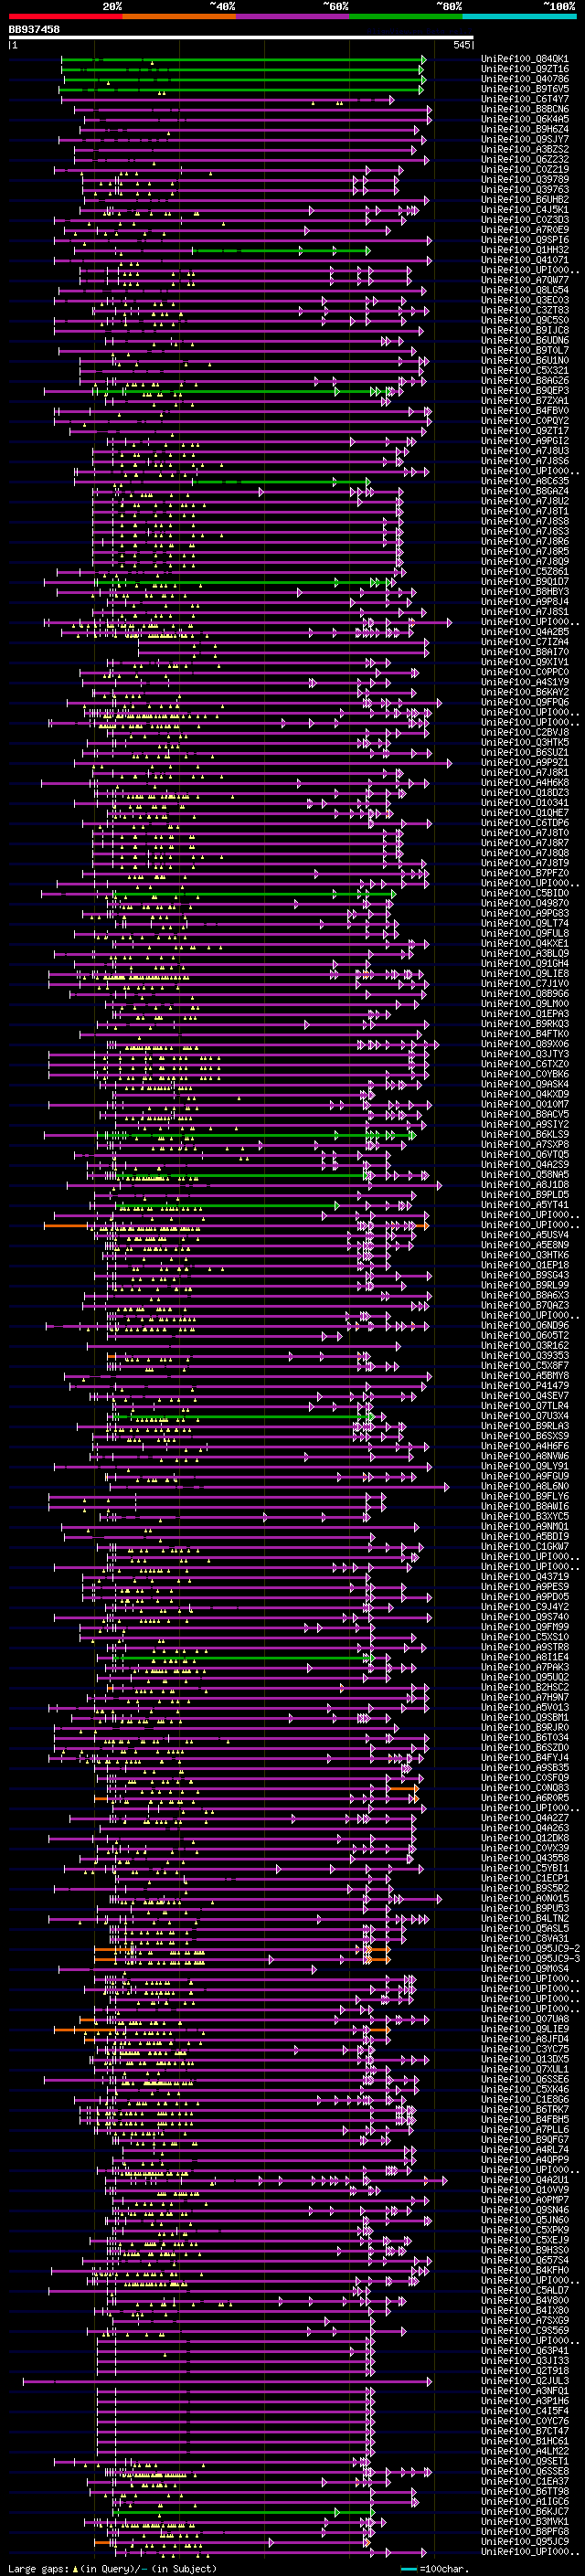Select the UniRef100_C4J5K1 label
Screen dimensions: 585x2576
525,210
